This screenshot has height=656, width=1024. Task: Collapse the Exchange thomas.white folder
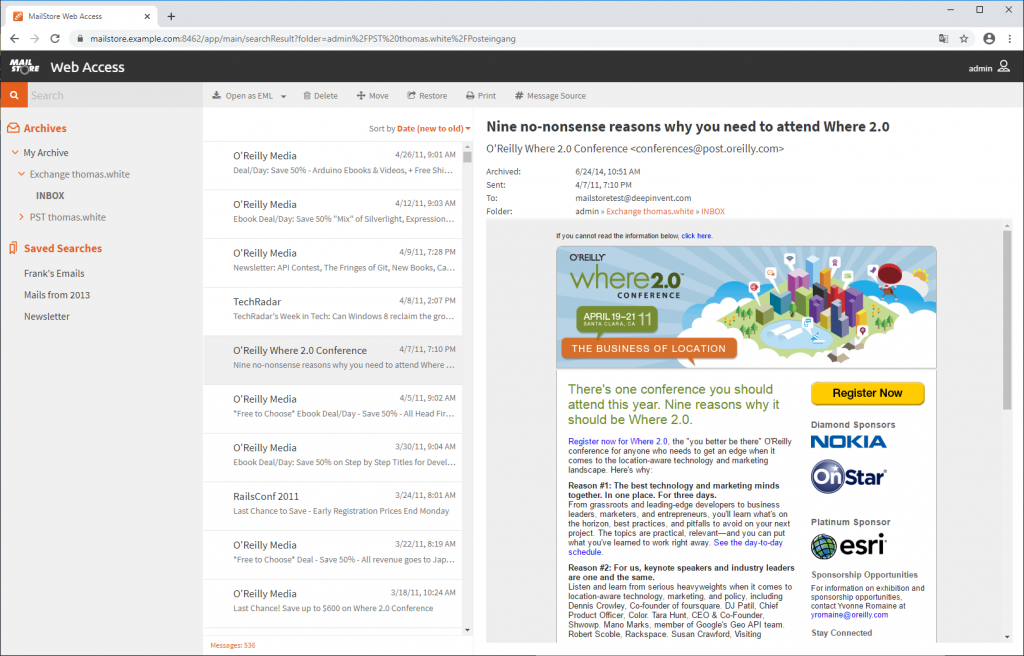[24, 174]
